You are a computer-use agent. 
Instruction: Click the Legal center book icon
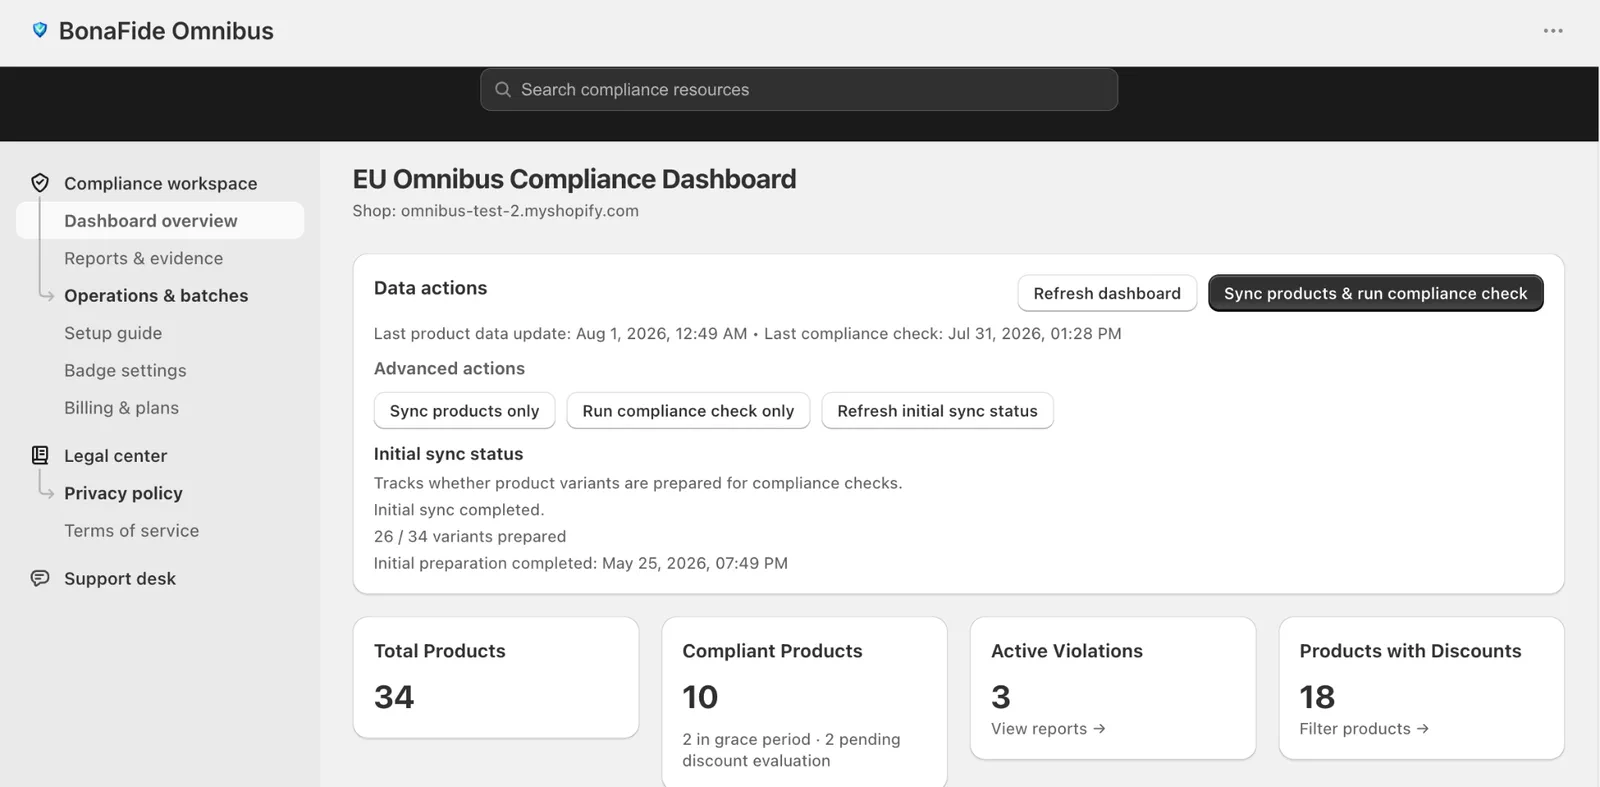(40, 455)
